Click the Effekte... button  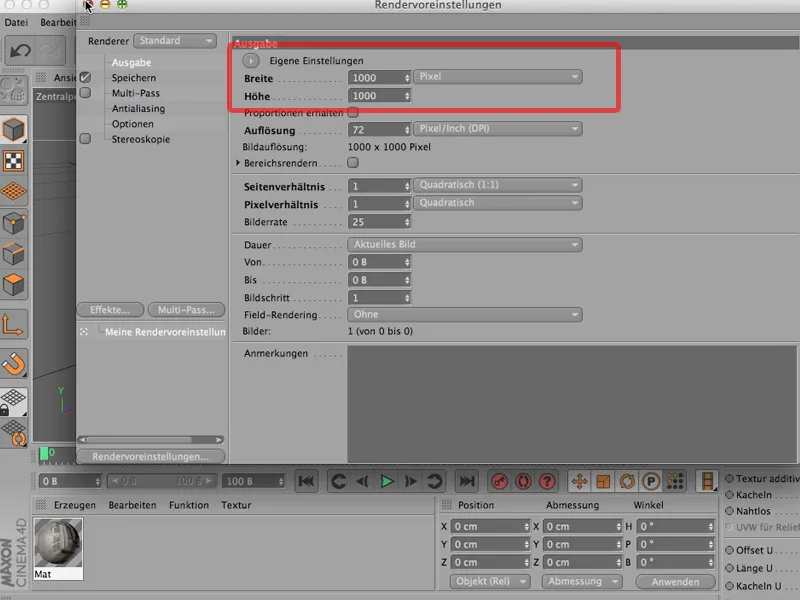pyautogui.click(x=110, y=310)
